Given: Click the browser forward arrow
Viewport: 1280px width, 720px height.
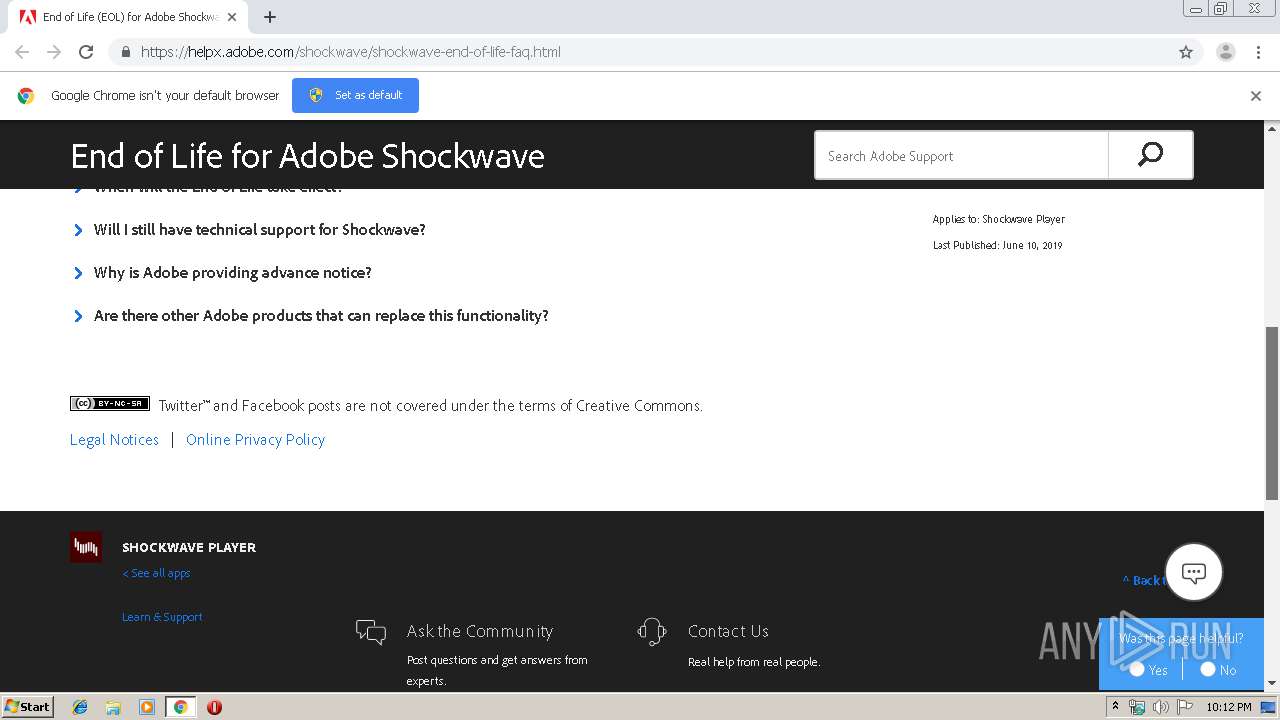Looking at the screenshot, I should point(54,52).
